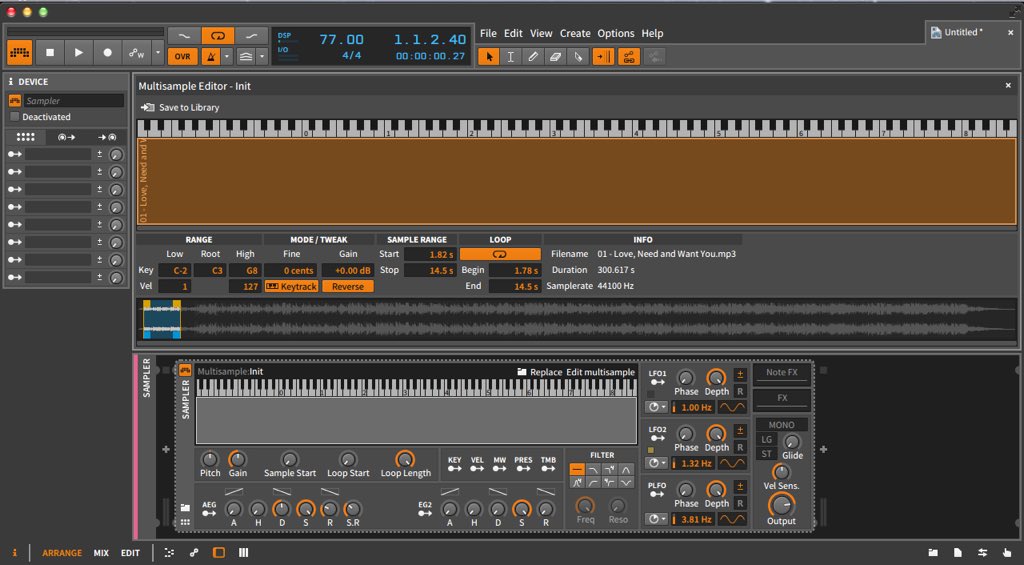The width and height of the screenshot is (1024, 565).
Task: Switch to ARRANGE view
Action: coord(62,553)
